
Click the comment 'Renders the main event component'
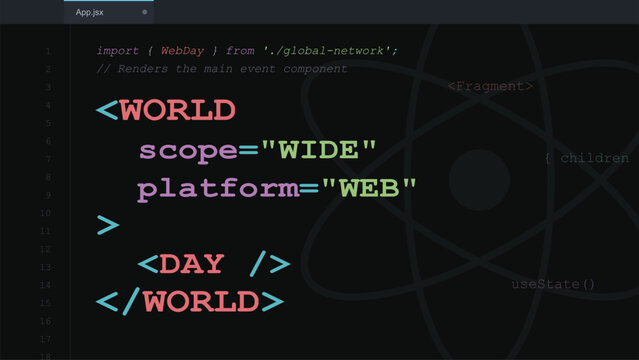coord(232,68)
